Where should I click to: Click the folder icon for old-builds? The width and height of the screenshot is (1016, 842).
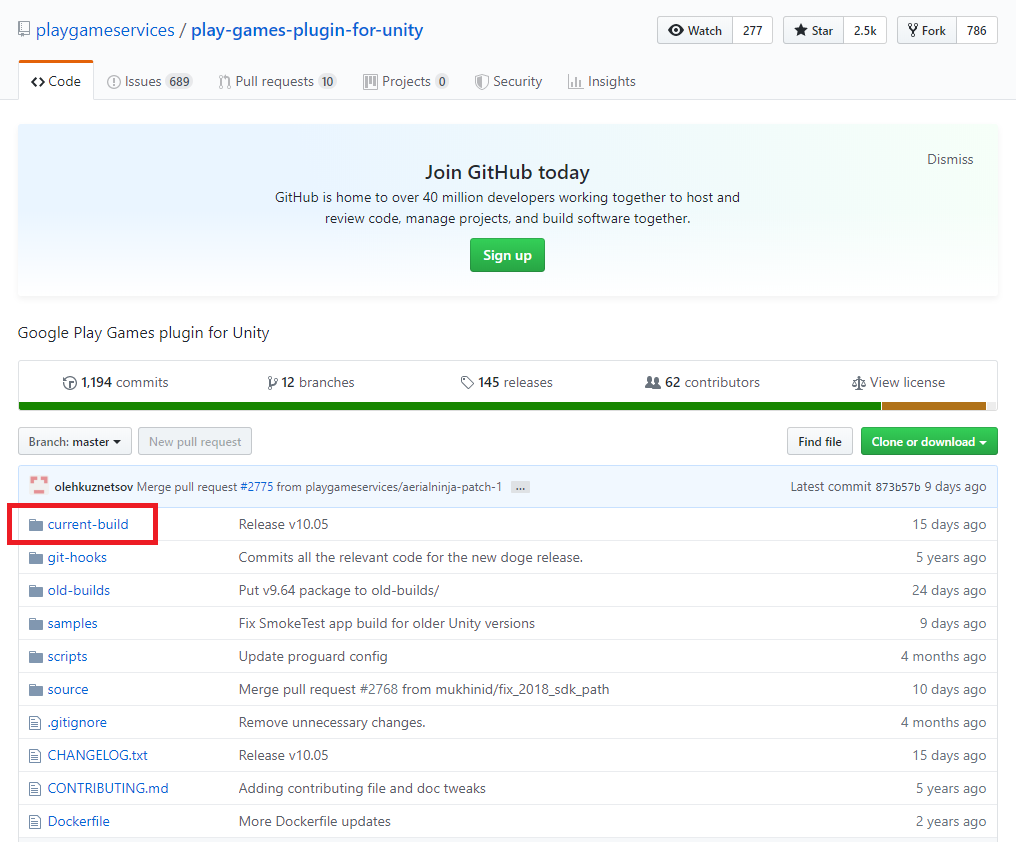coord(36,591)
